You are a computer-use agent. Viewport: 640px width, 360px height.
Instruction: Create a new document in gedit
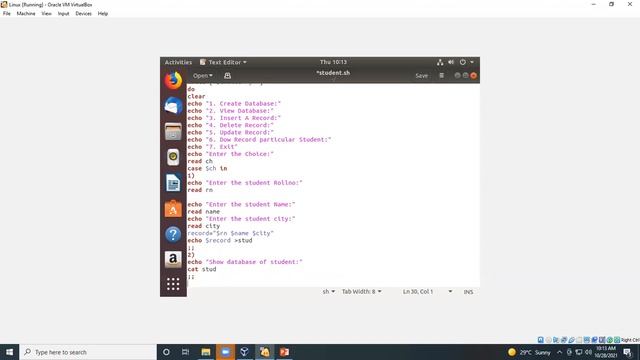coord(227,76)
